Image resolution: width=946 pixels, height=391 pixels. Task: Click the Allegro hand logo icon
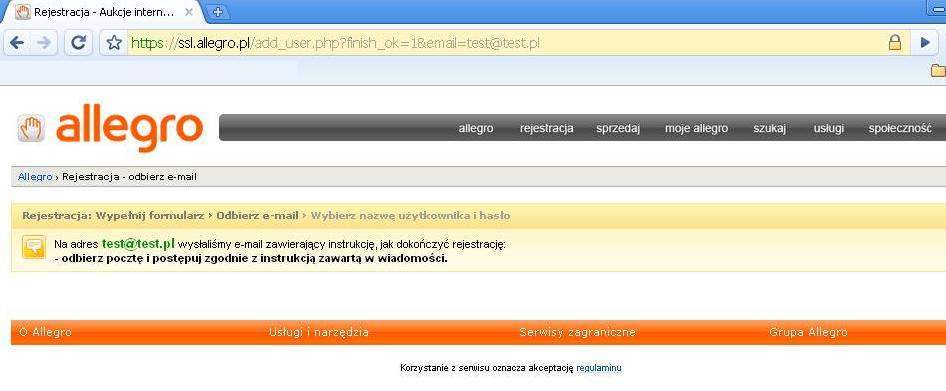(31, 129)
